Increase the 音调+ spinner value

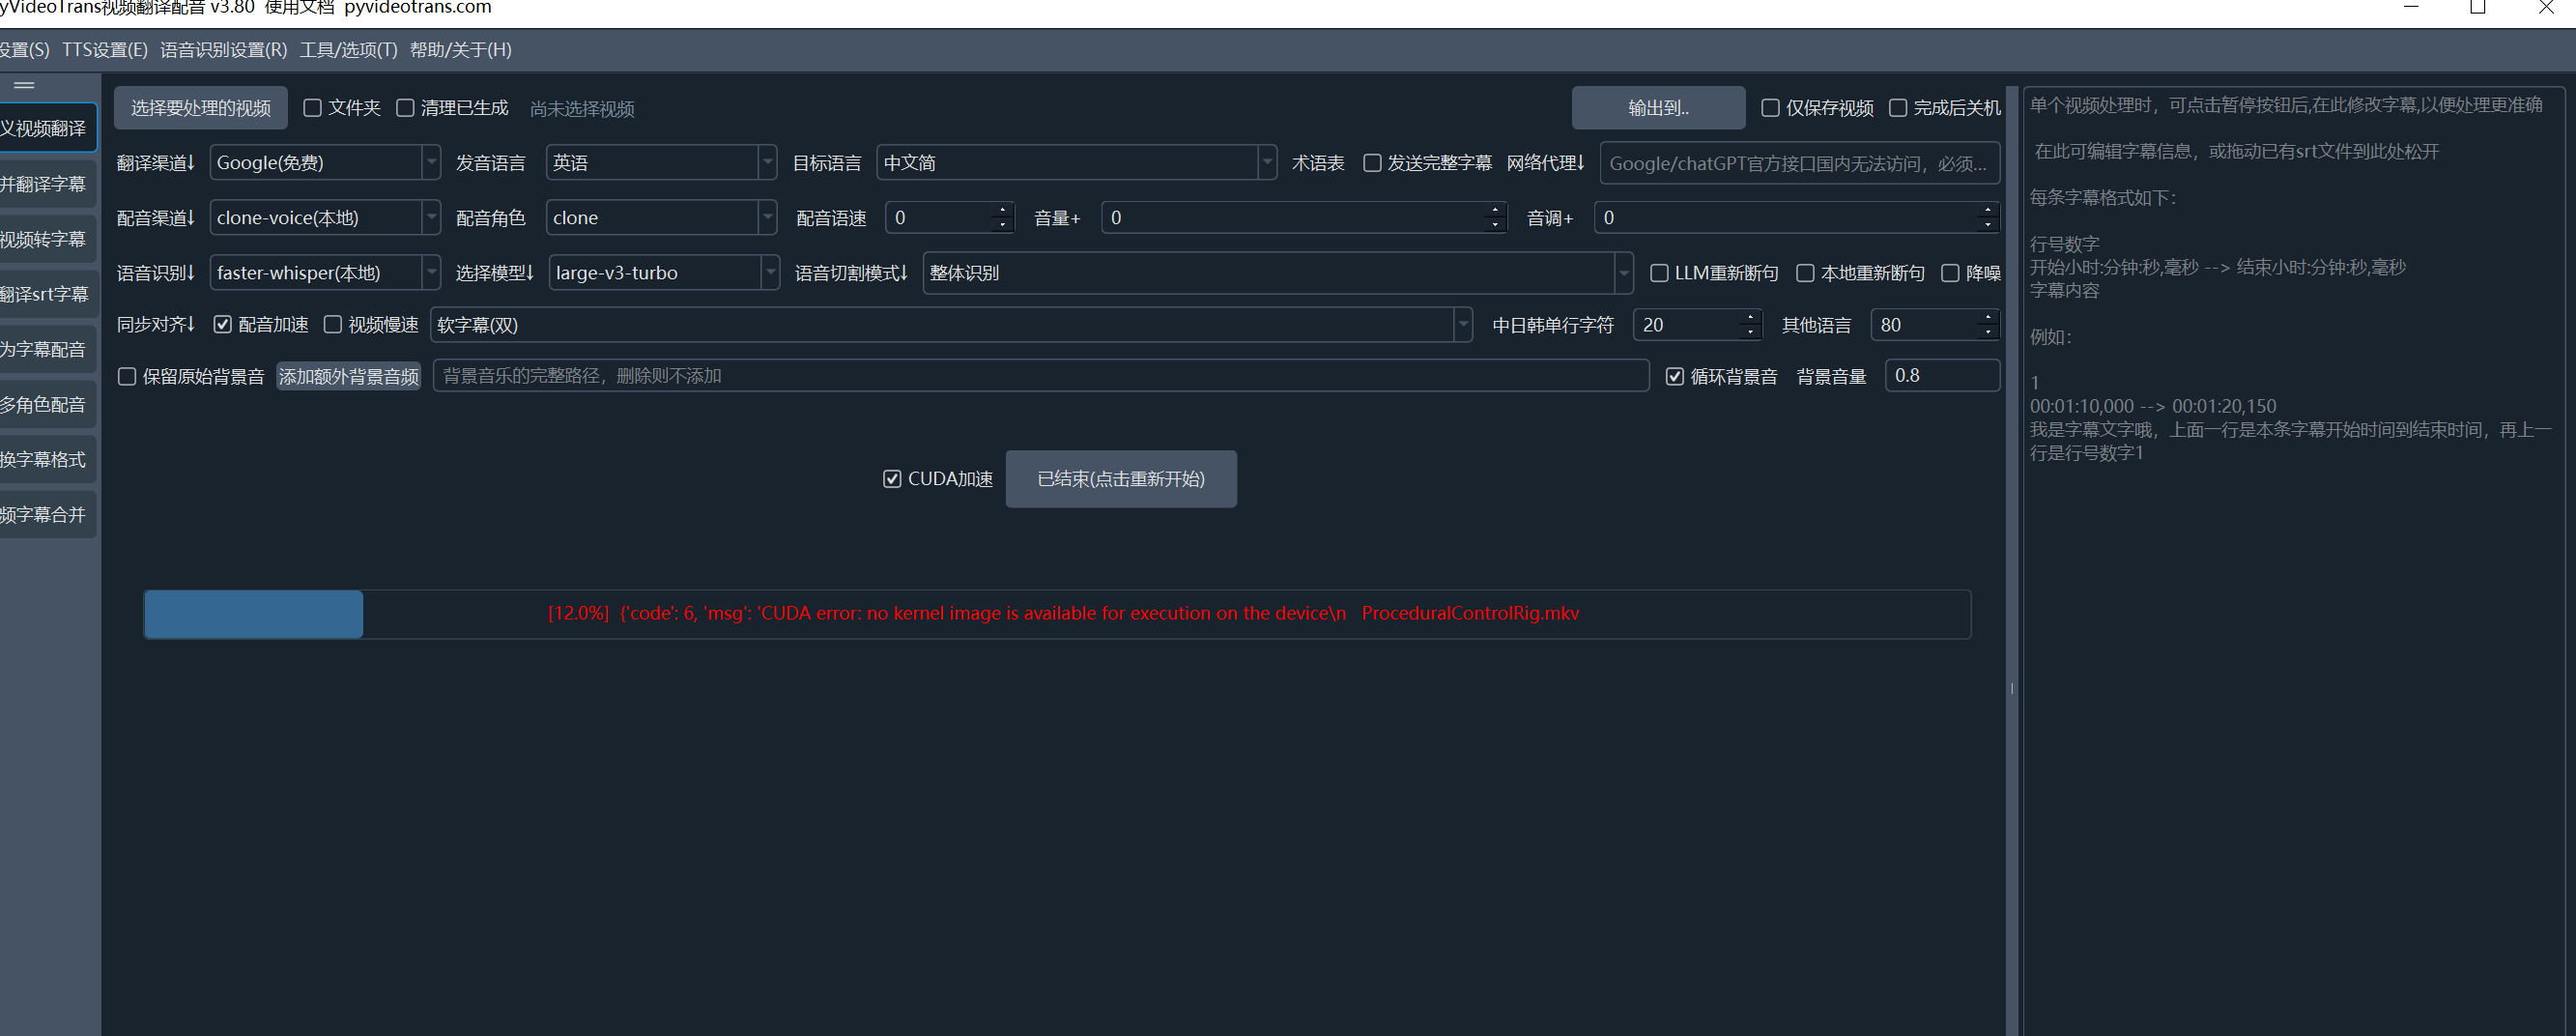pos(1987,210)
